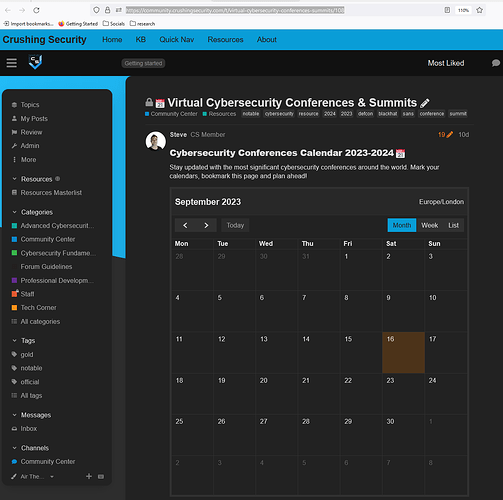Click the orange 19 edits pencil

coord(445,135)
